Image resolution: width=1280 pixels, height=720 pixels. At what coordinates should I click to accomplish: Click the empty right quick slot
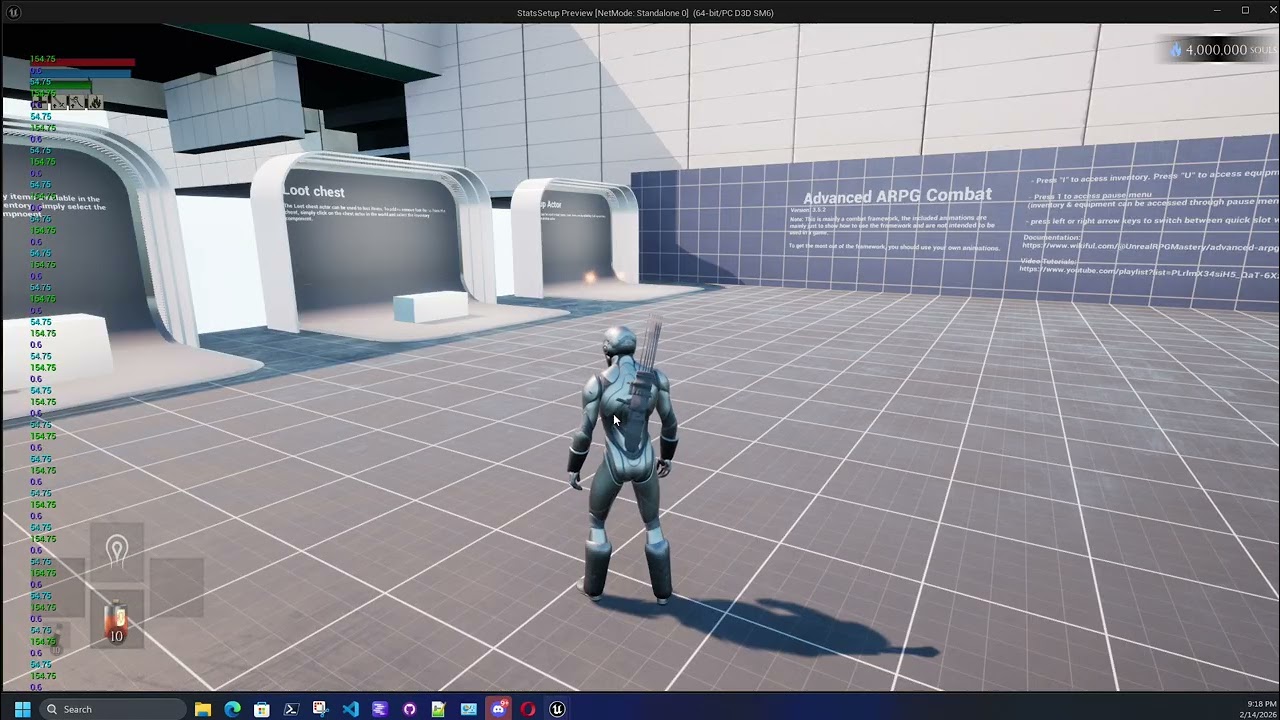click(176, 585)
